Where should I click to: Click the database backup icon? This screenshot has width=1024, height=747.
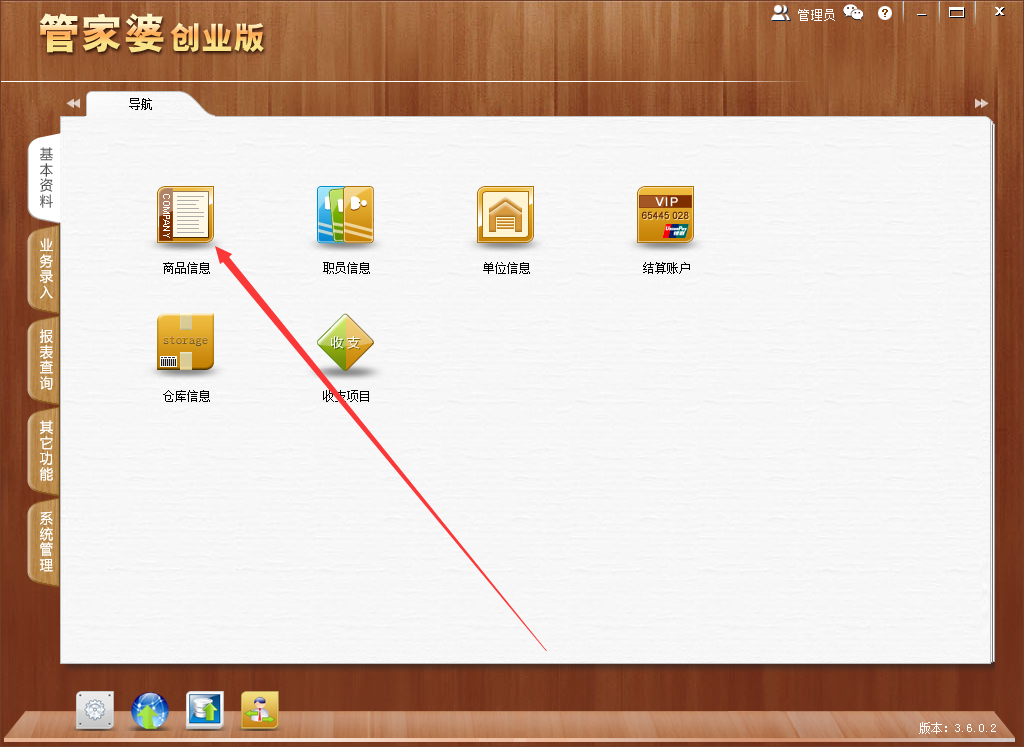tap(204, 711)
